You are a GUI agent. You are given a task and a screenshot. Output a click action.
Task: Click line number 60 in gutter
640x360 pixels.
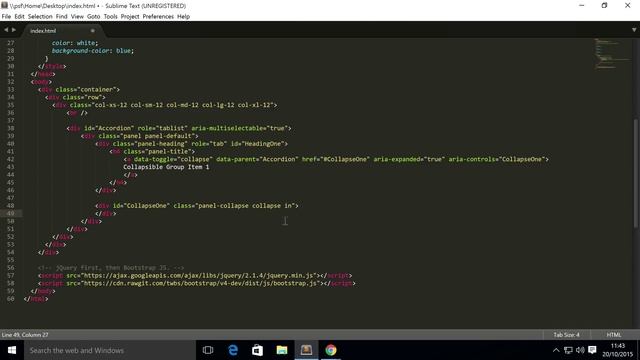10,299
